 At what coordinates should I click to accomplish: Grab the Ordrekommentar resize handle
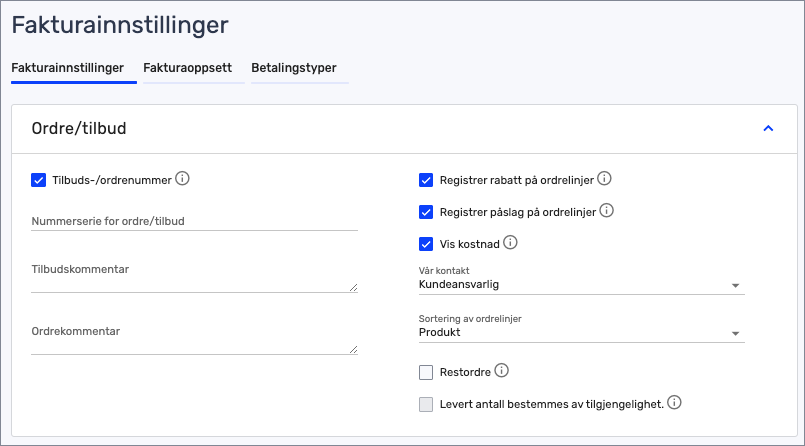pos(353,350)
